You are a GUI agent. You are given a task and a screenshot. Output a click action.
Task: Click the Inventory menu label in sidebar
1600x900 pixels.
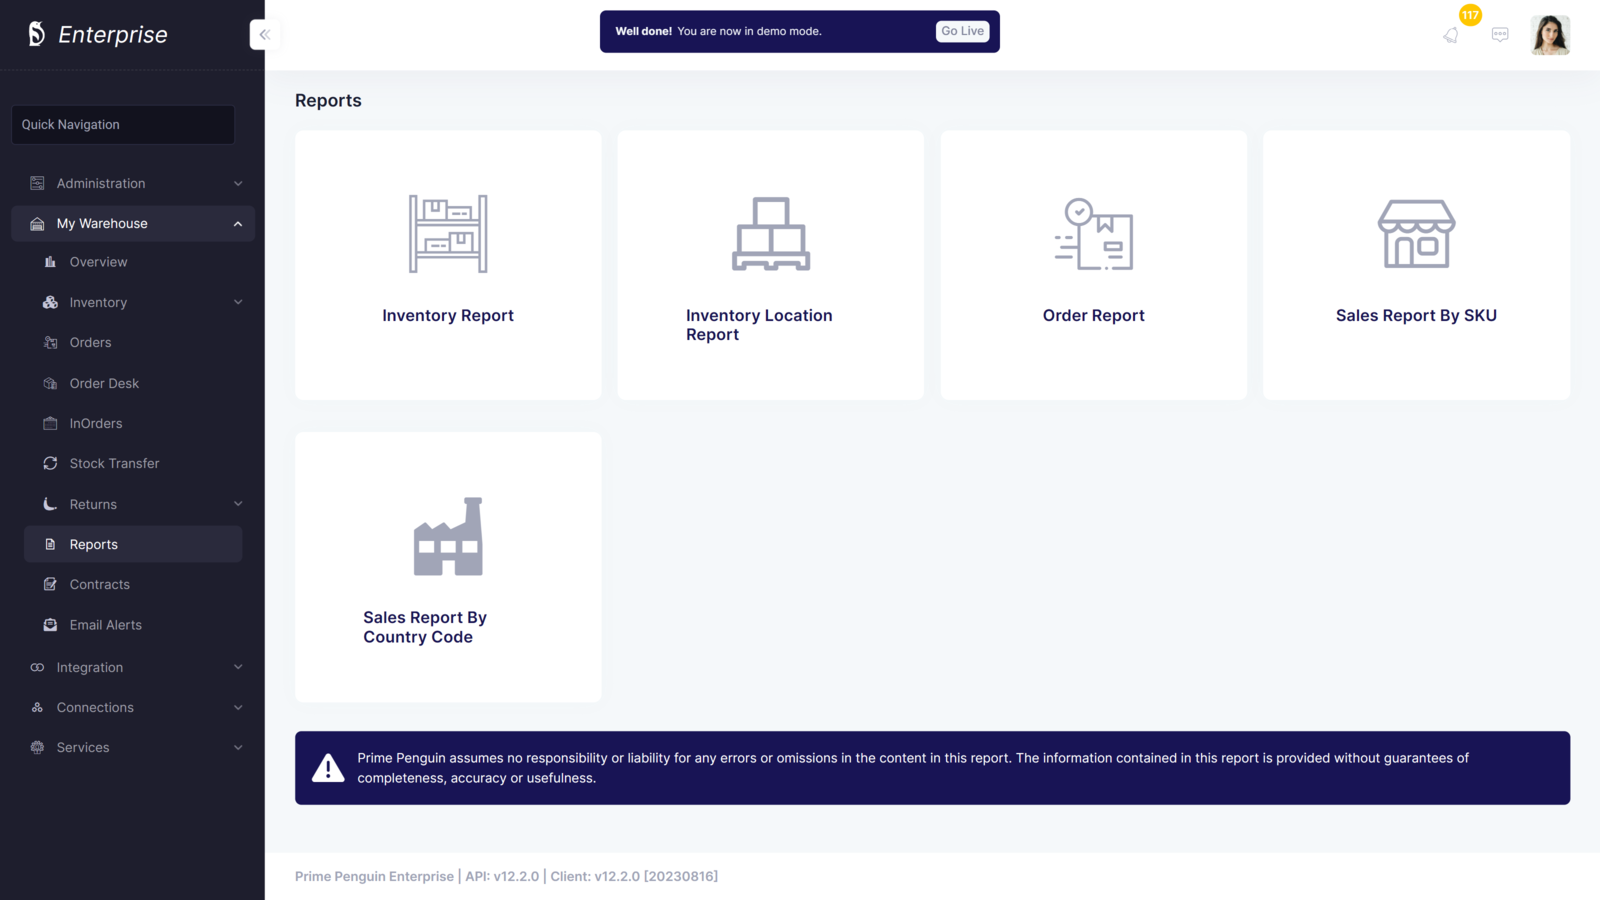98,302
